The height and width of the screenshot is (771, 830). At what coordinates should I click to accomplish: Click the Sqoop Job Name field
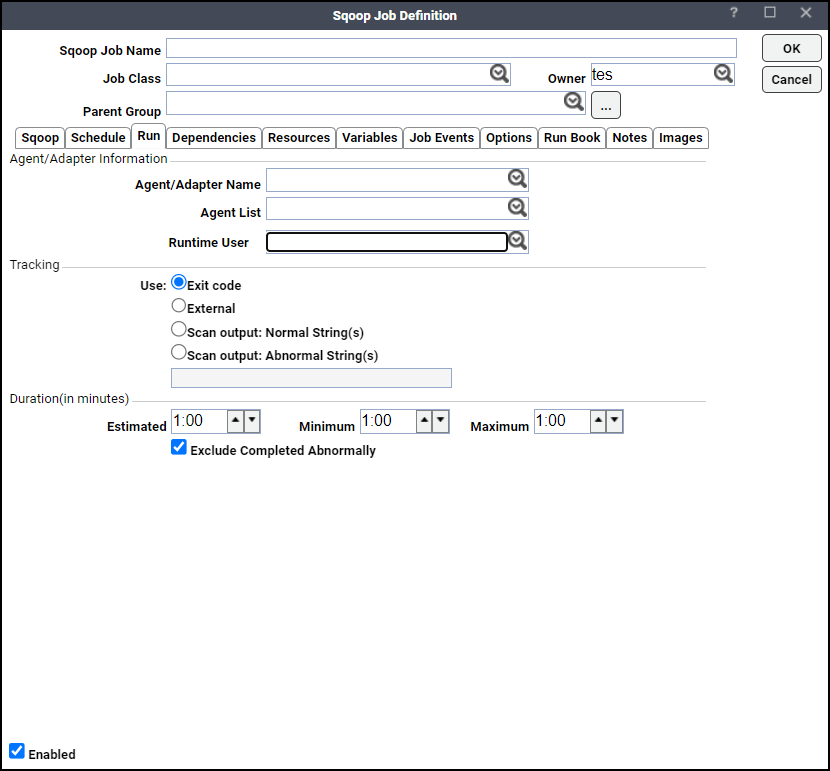(x=452, y=48)
